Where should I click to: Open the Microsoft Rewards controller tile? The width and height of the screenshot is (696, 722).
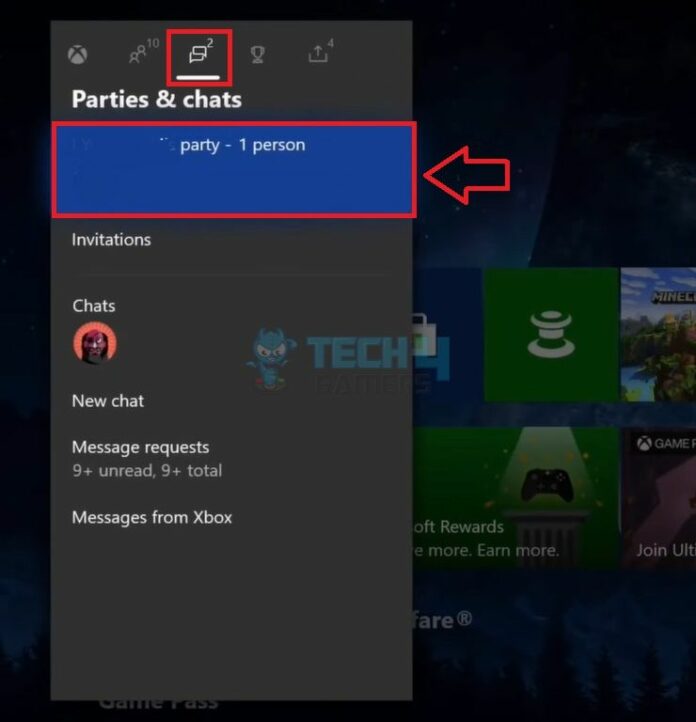515,497
